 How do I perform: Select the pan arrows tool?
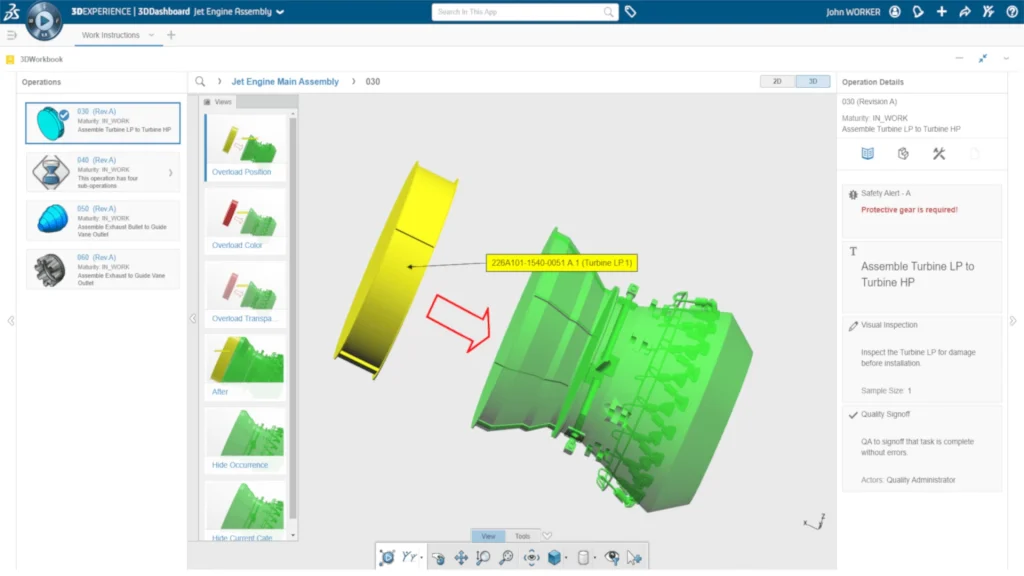(461, 558)
